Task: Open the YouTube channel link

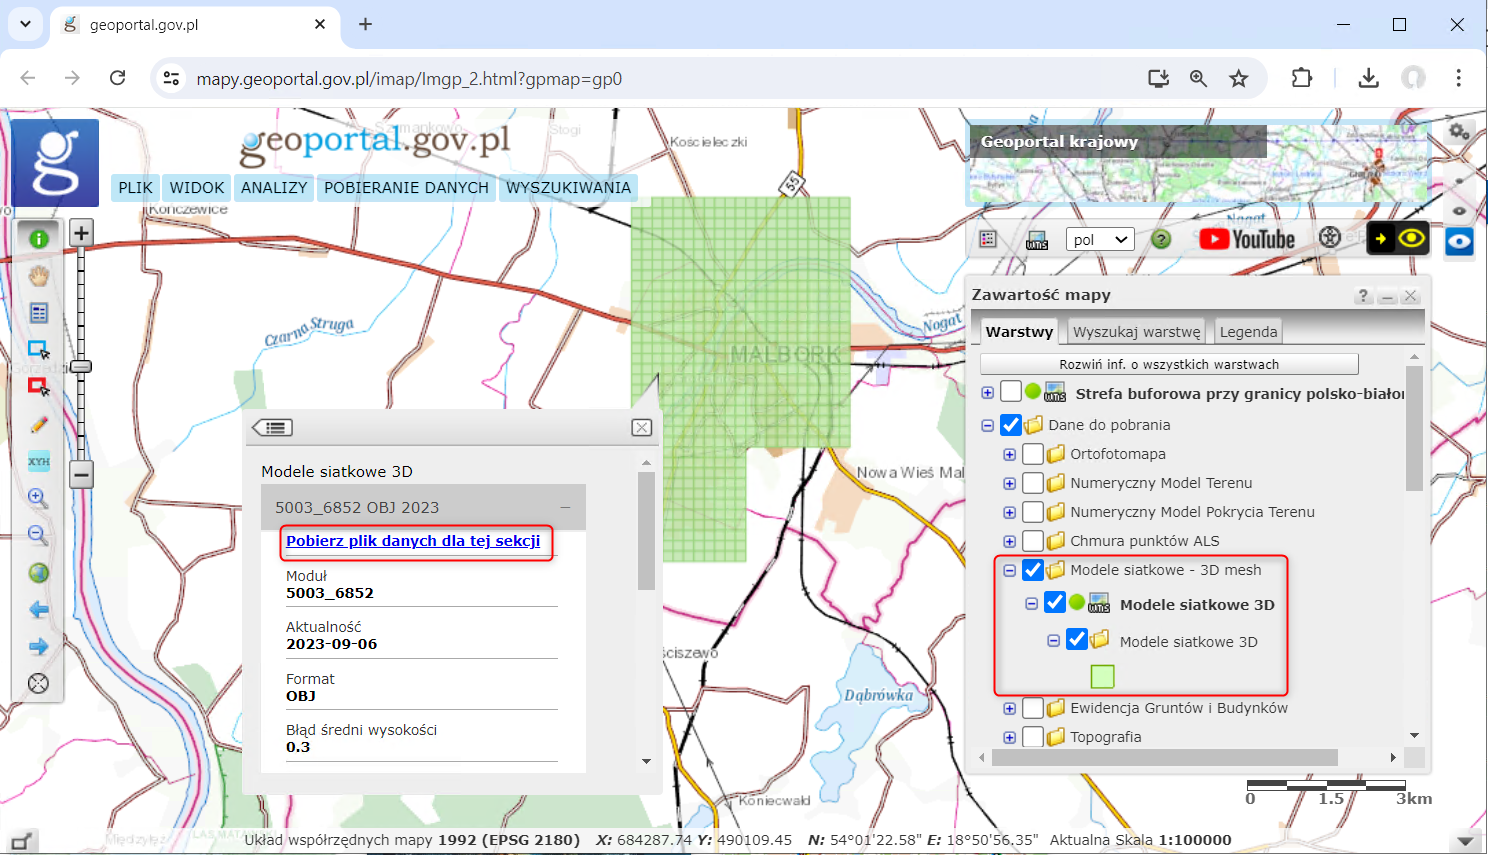Action: [x=1247, y=239]
